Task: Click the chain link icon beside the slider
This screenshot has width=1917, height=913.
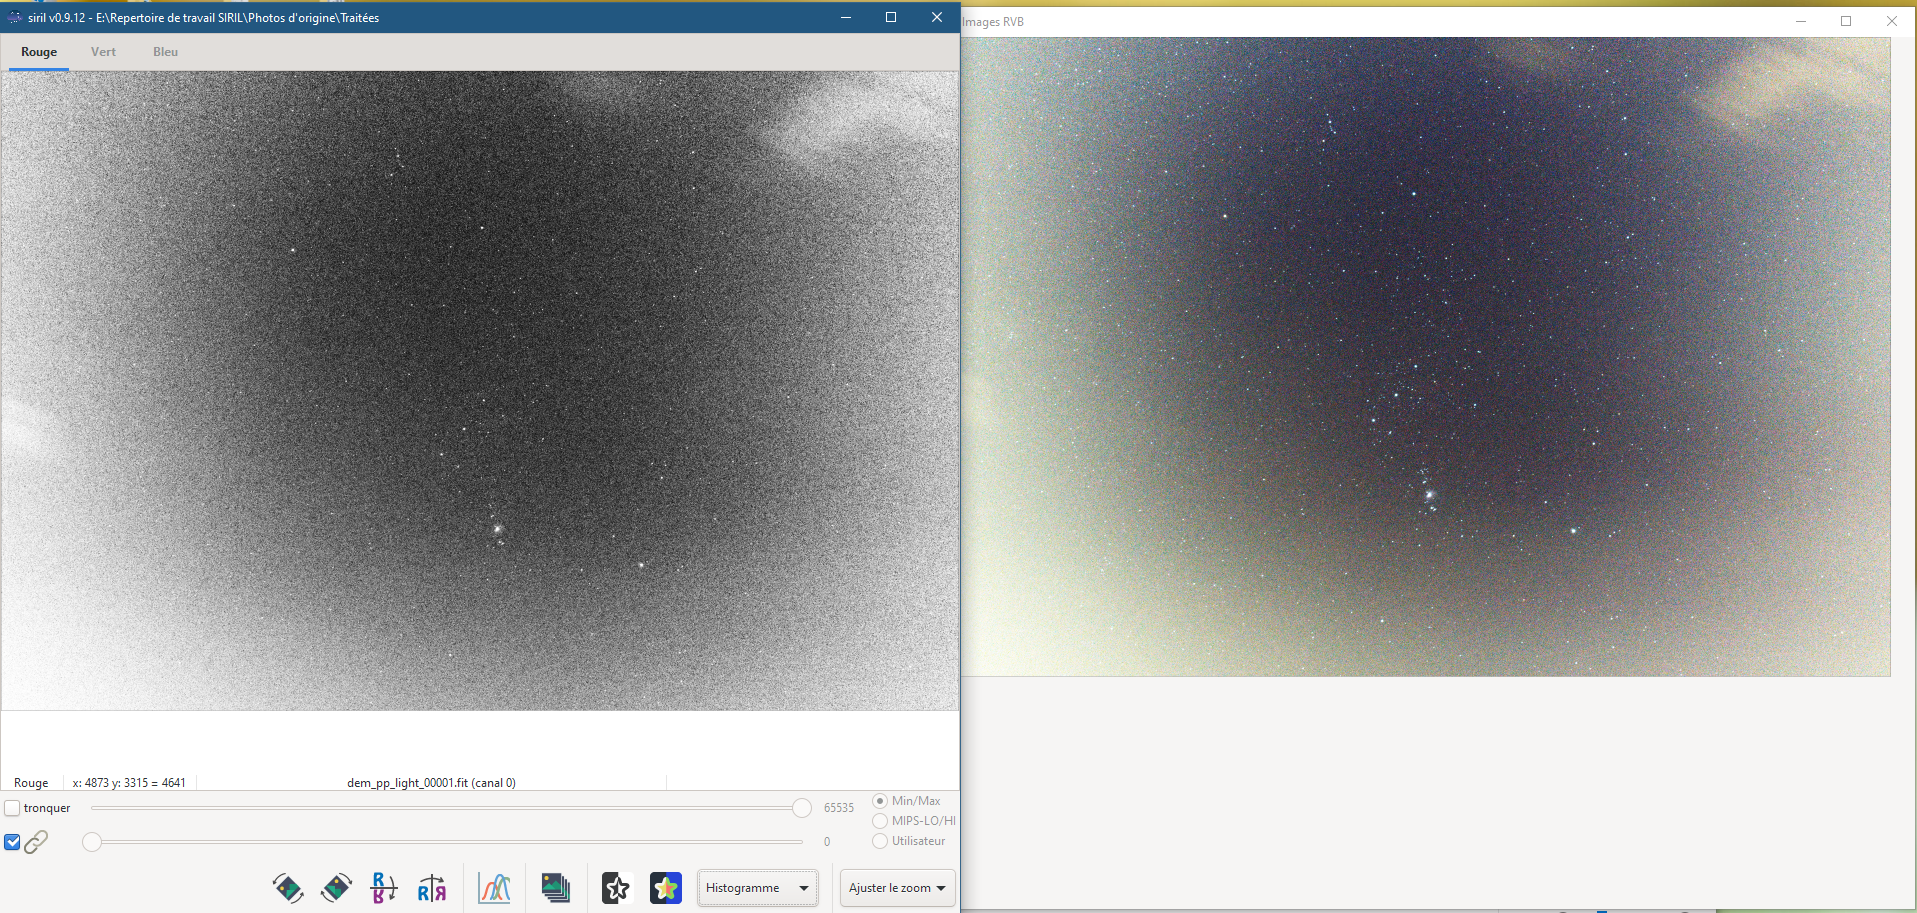Action: [36, 842]
